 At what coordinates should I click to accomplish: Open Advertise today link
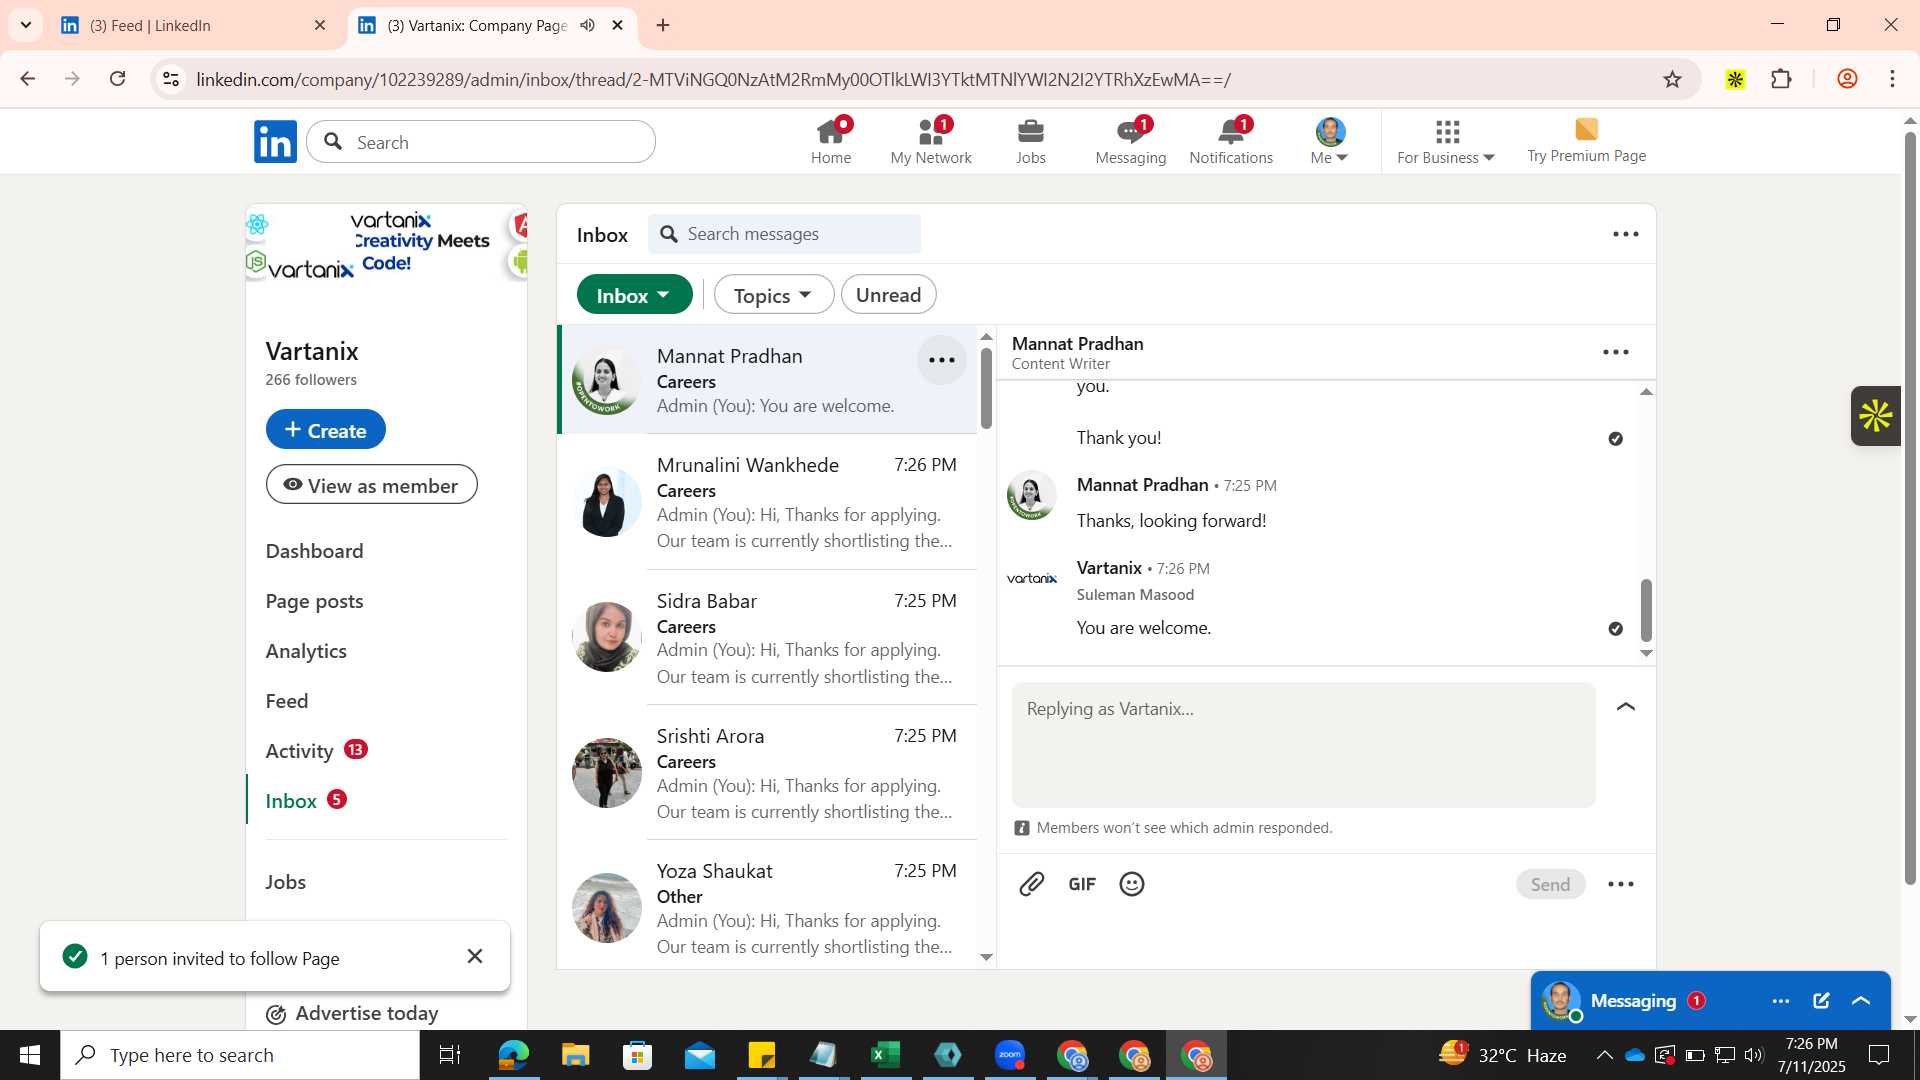[352, 1013]
